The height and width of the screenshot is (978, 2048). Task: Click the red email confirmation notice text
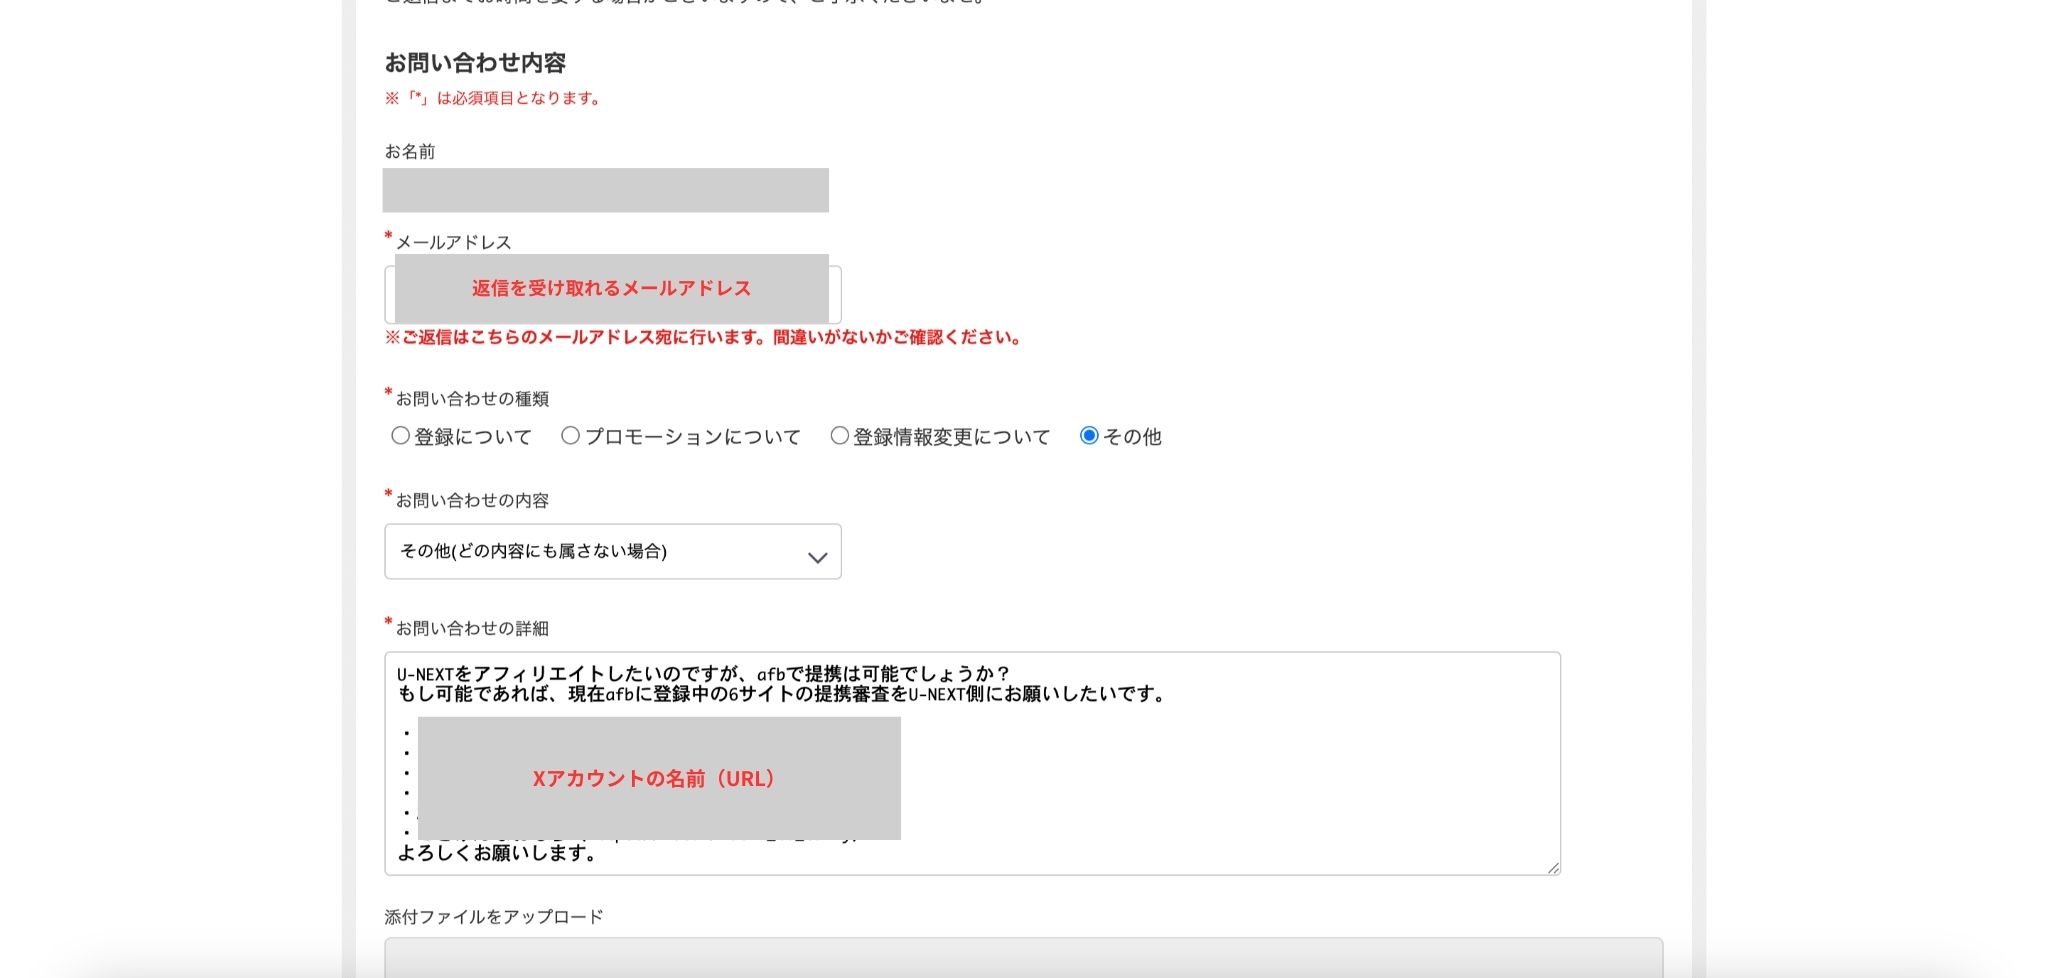tap(703, 338)
